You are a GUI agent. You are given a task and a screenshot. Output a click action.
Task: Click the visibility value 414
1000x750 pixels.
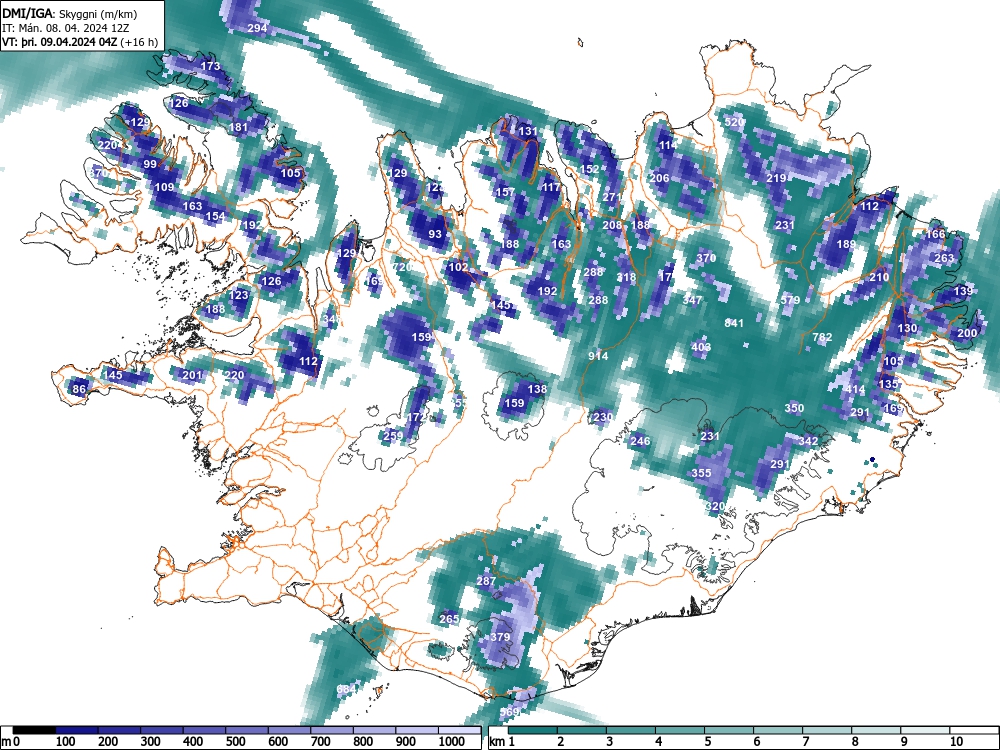tap(855, 389)
